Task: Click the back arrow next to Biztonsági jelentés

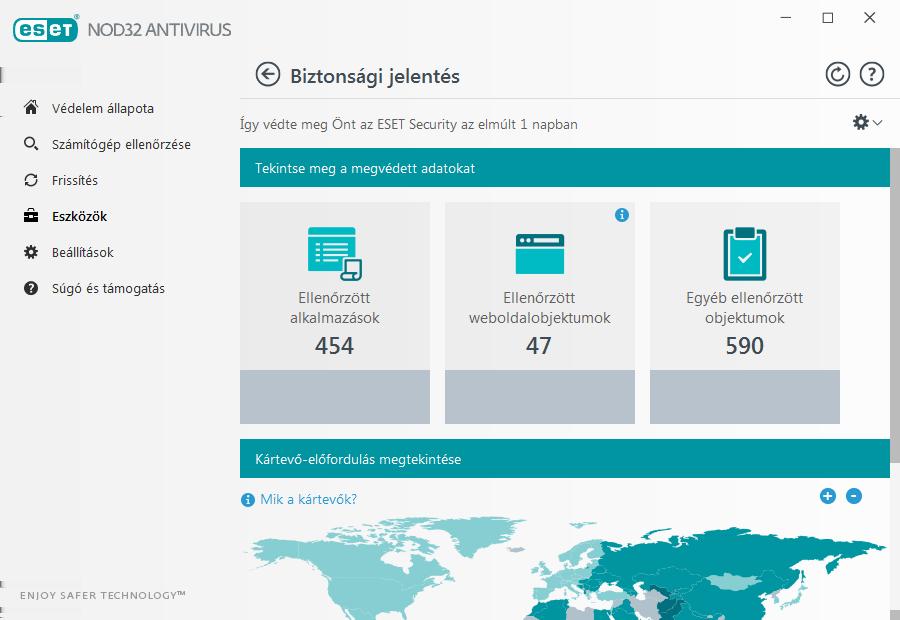Action: (x=267, y=75)
